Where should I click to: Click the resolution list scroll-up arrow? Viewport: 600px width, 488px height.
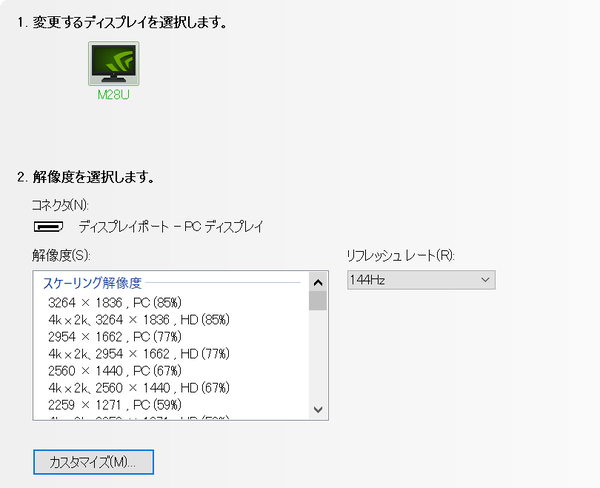[318, 282]
